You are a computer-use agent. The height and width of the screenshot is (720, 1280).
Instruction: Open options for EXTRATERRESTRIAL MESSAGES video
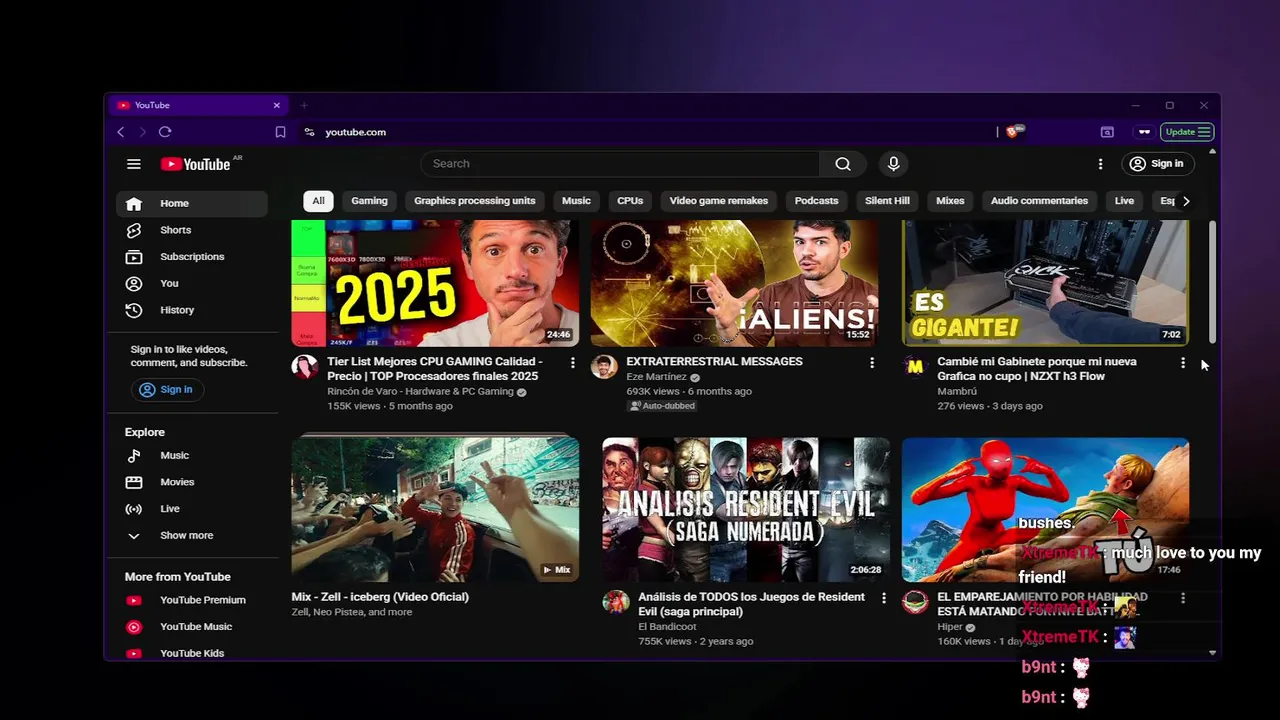[x=872, y=362]
